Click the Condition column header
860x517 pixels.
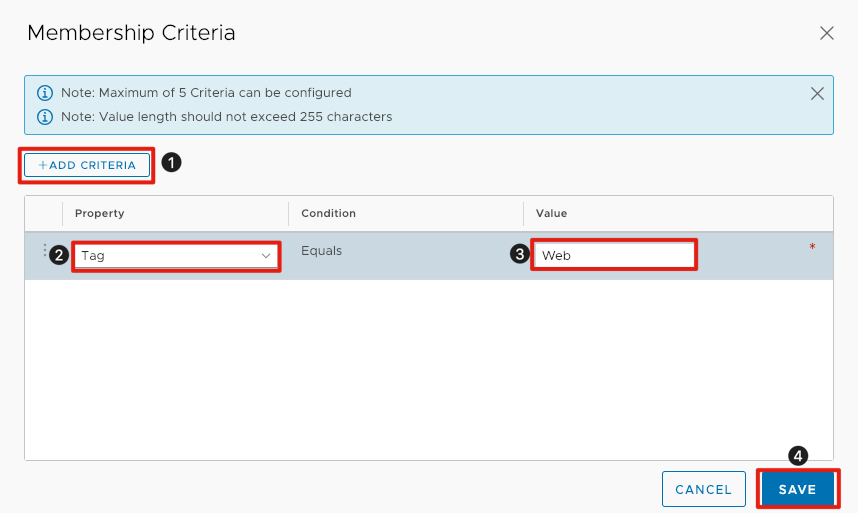click(x=328, y=213)
